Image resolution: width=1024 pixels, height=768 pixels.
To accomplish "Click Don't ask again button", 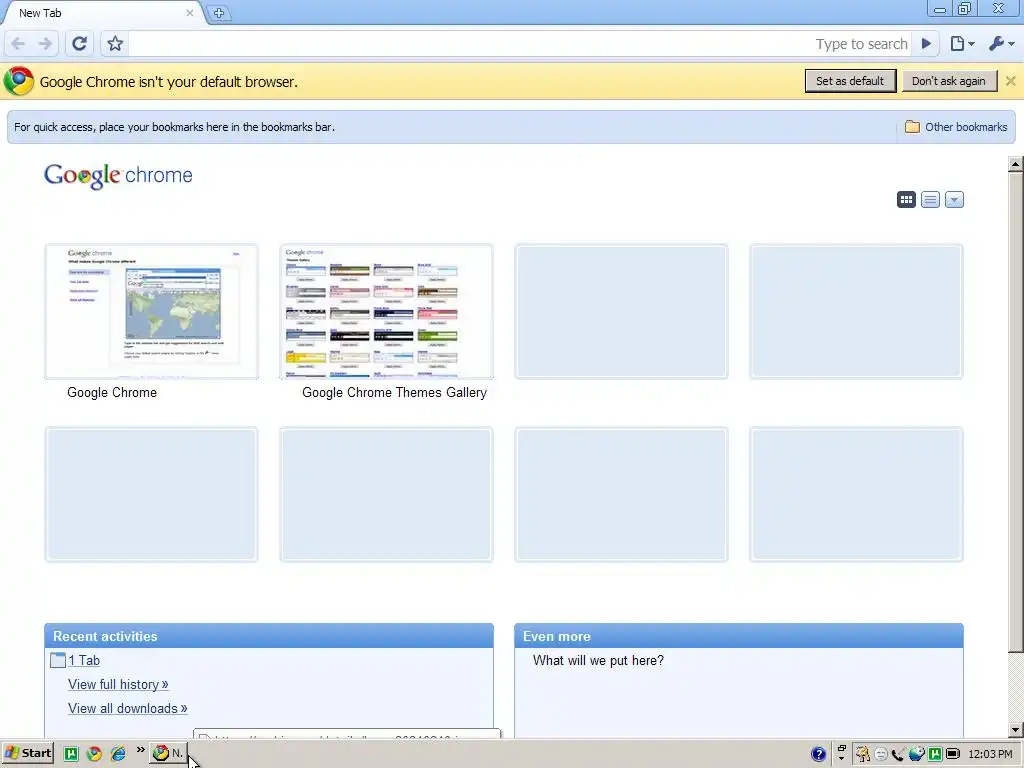I will pos(949,81).
